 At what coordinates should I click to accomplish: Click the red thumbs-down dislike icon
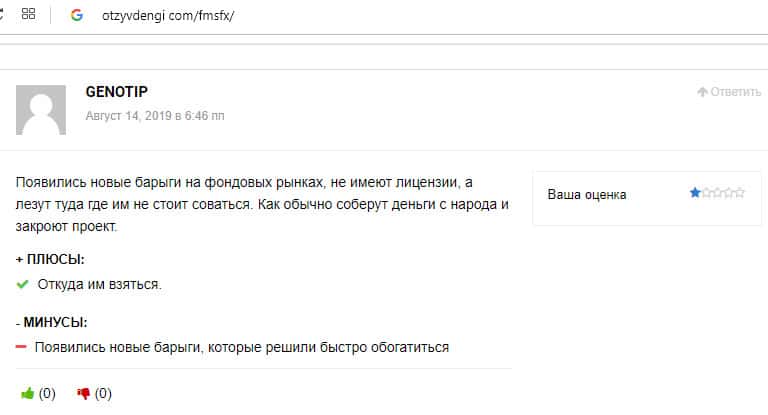pos(84,393)
